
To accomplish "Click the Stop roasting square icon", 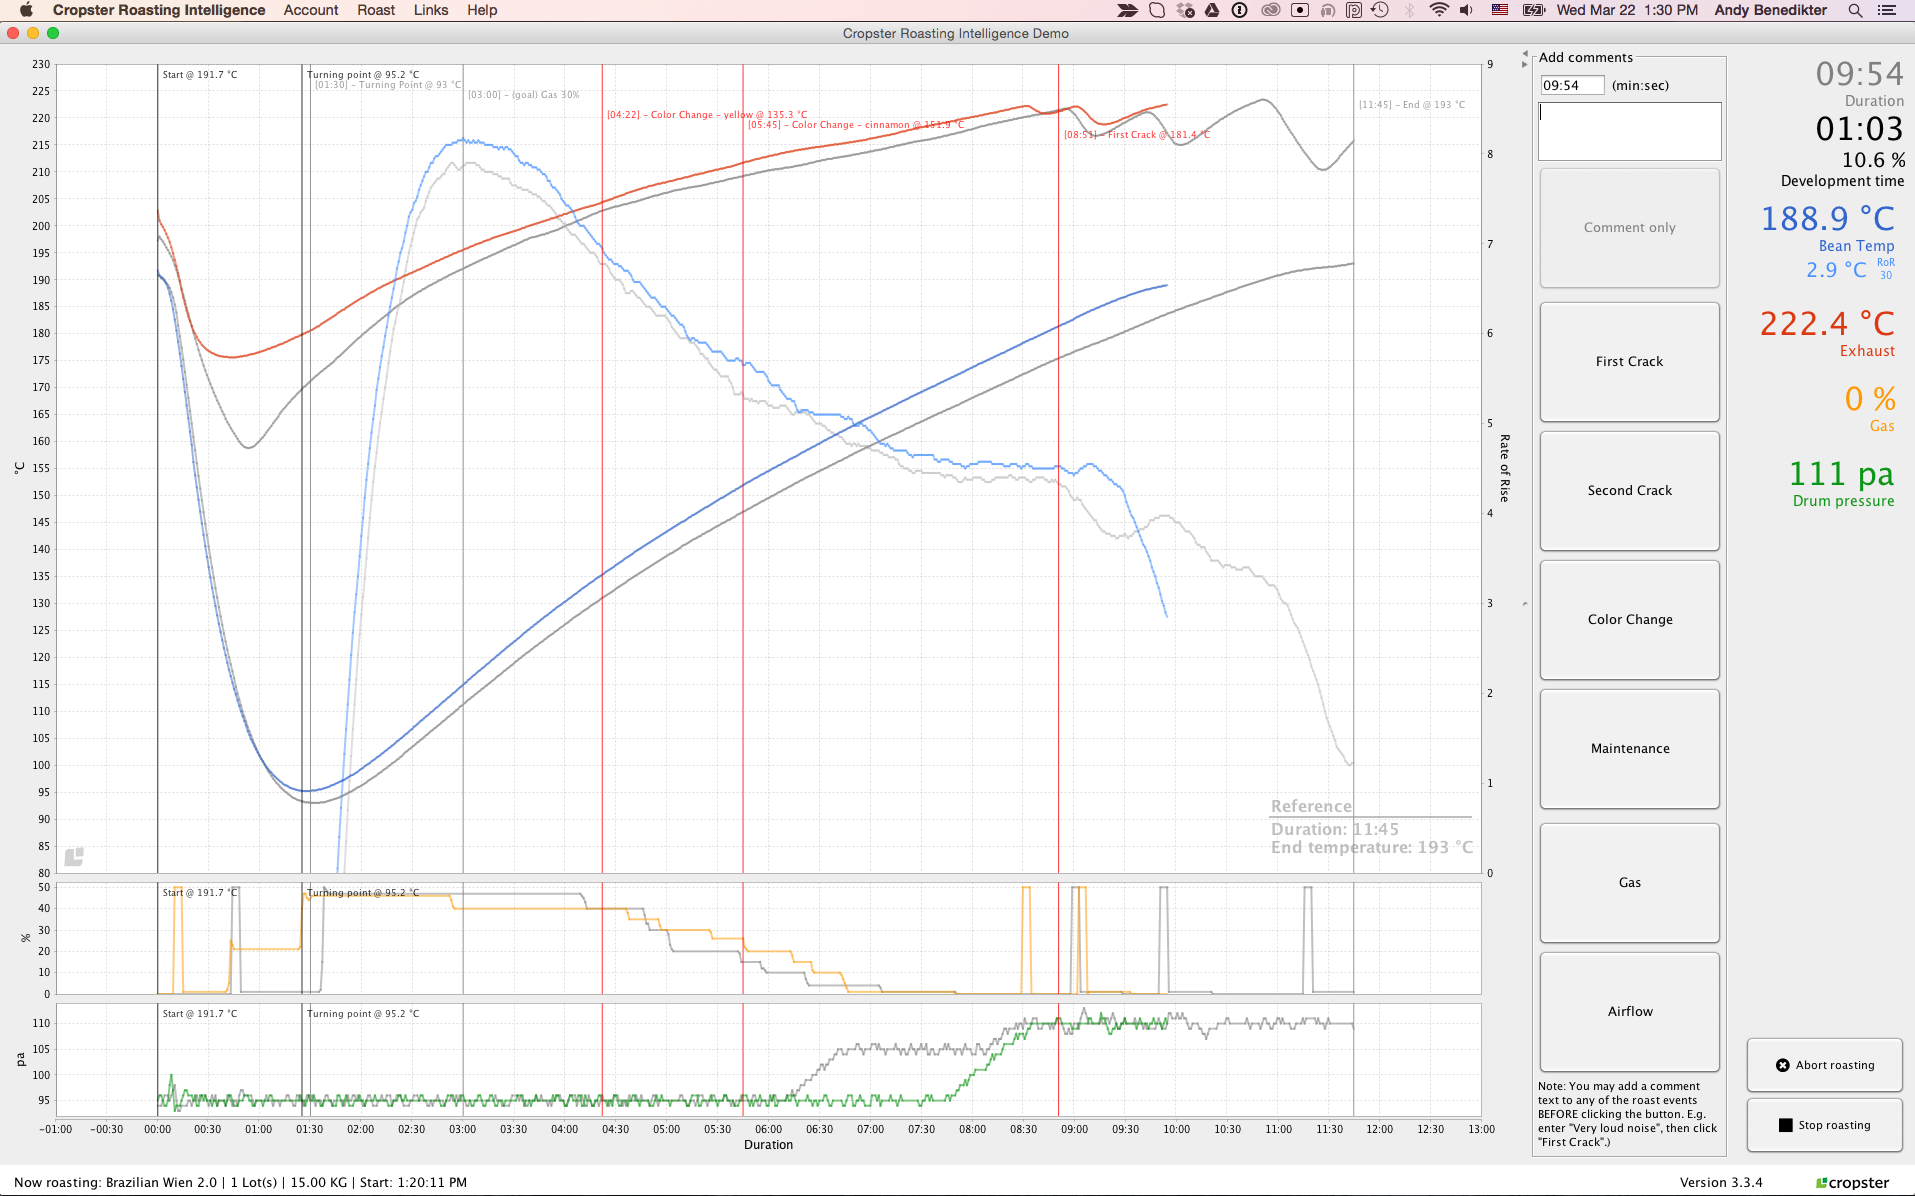I will pyautogui.click(x=1786, y=1125).
